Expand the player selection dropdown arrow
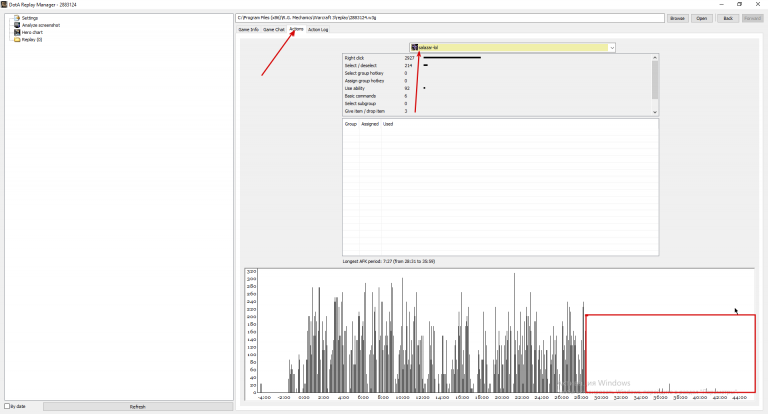 (x=612, y=48)
